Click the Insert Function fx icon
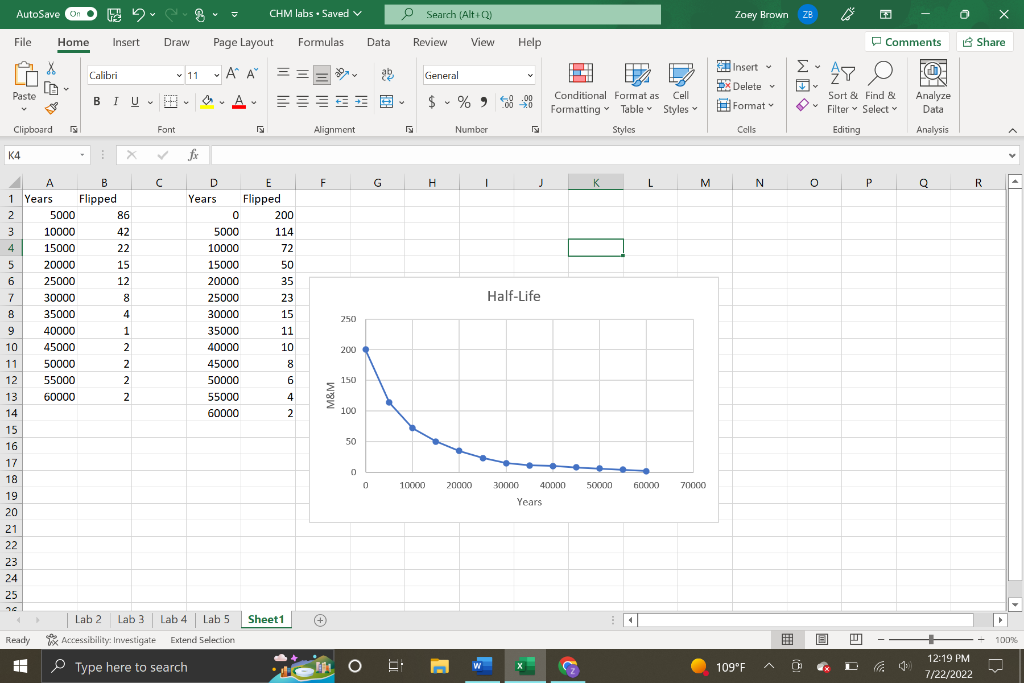 coord(193,155)
